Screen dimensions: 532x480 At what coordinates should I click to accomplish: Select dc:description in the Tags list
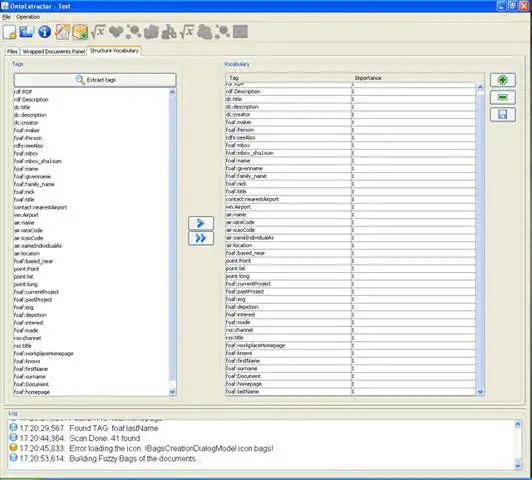click(x=91, y=115)
